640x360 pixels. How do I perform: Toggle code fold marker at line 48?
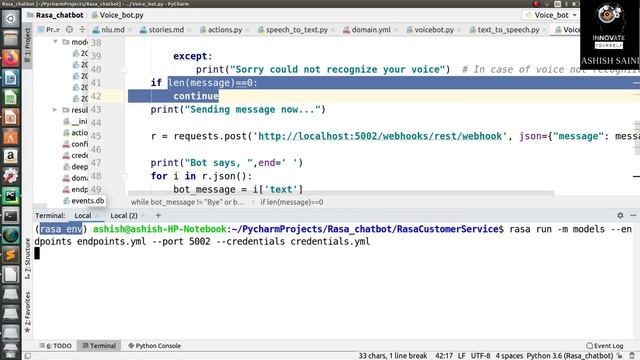(124, 176)
